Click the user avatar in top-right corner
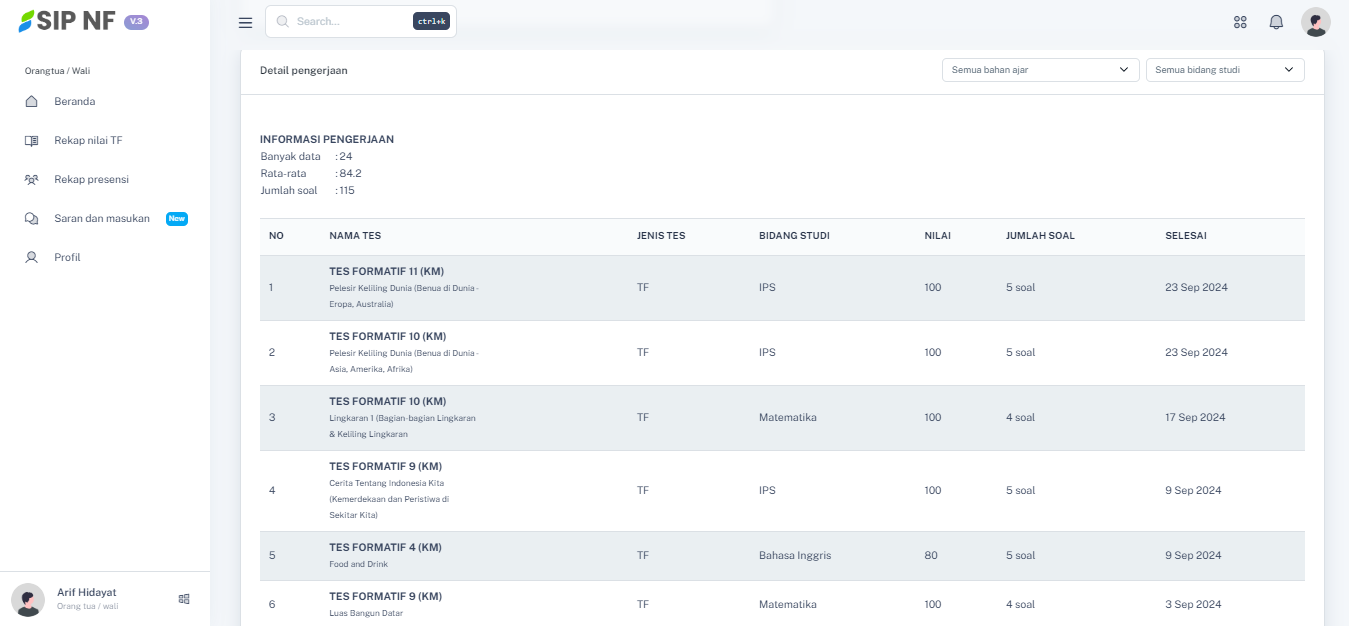This screenshot has width=1349, height=626. click(1315, 22)
